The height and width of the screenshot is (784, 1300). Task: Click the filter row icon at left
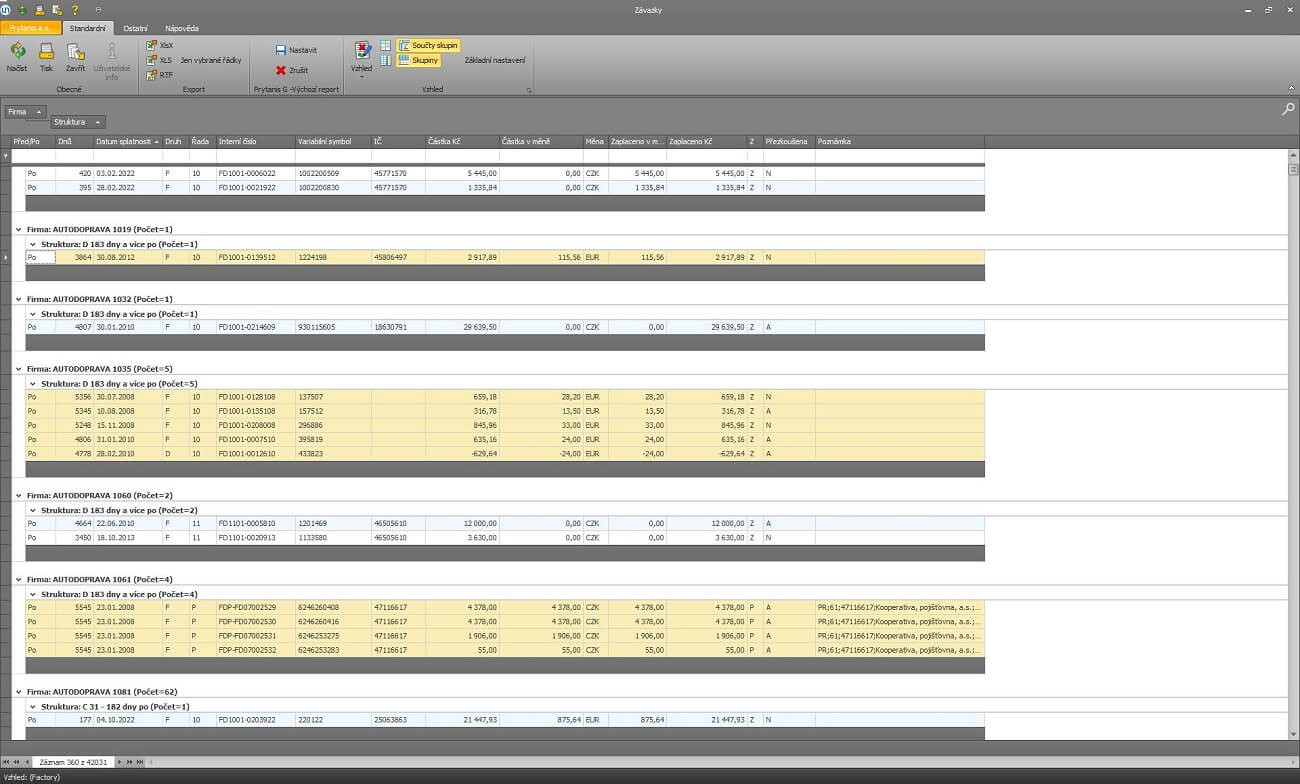click(x=5, y=156)
